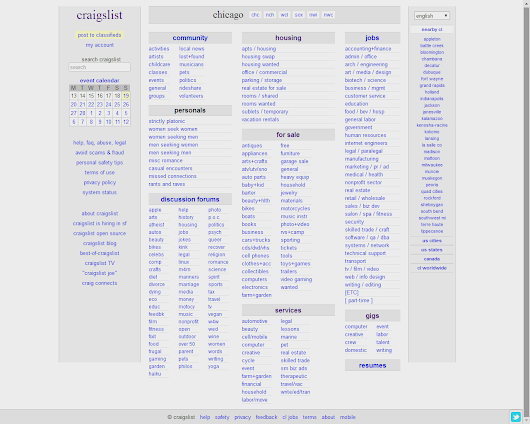Viewport: 530px width, 424px height.
Task: Open best-of-craigslist
Action: (x=99, y=253)
